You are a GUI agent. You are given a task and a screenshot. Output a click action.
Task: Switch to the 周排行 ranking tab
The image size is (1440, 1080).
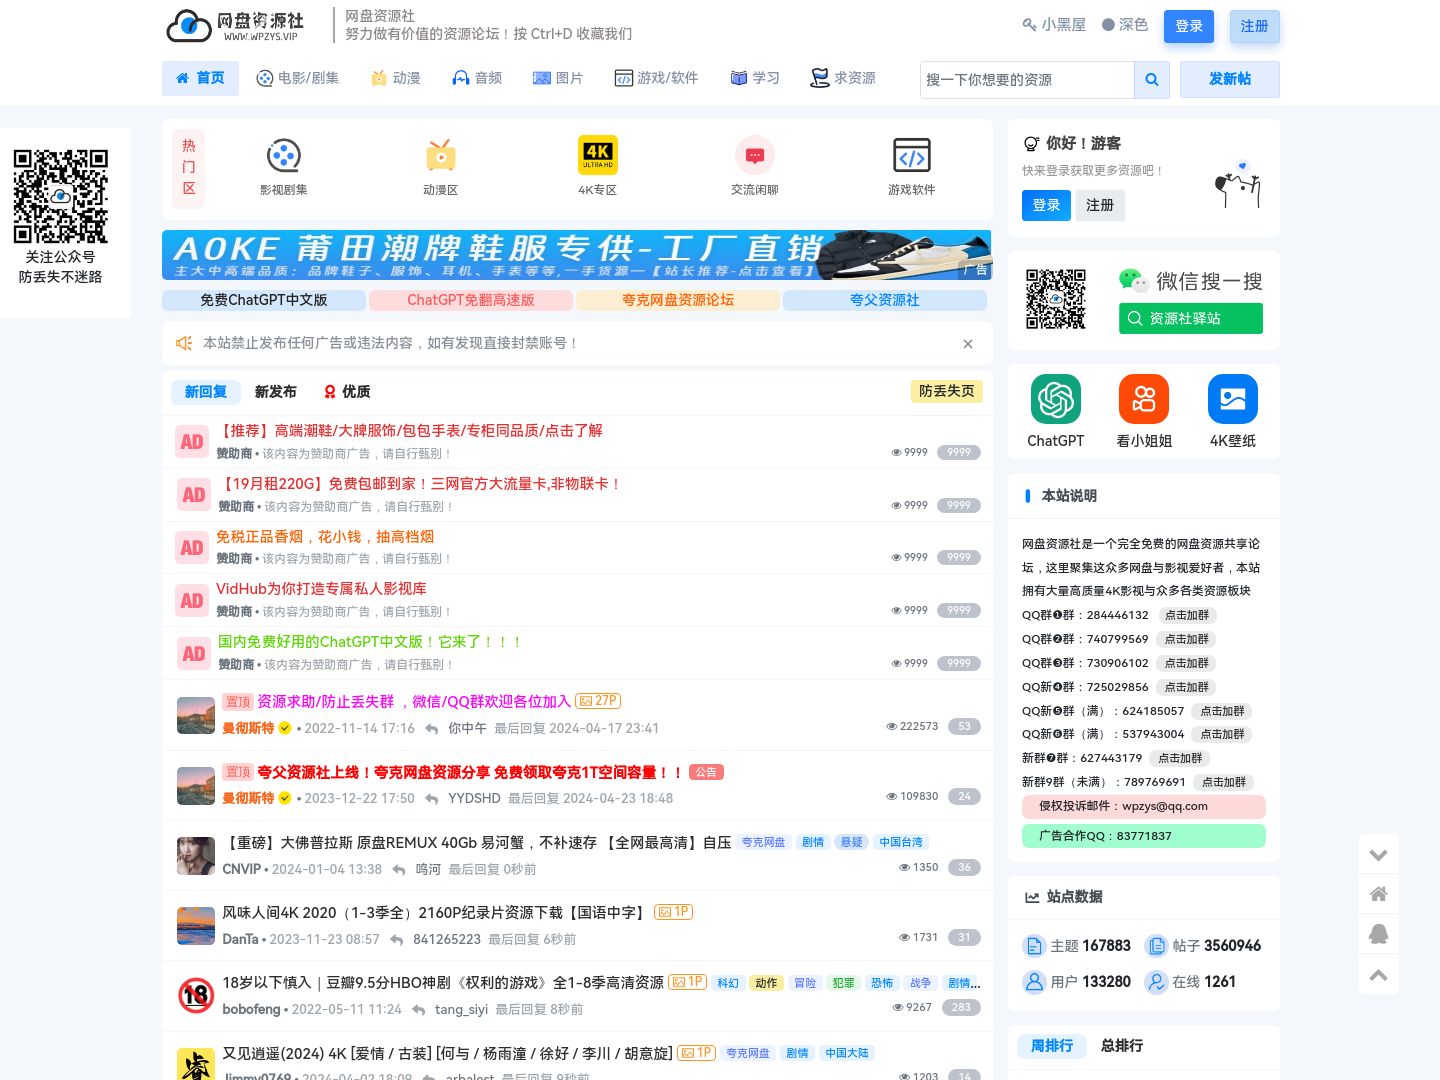(x=1052, y=1046)
